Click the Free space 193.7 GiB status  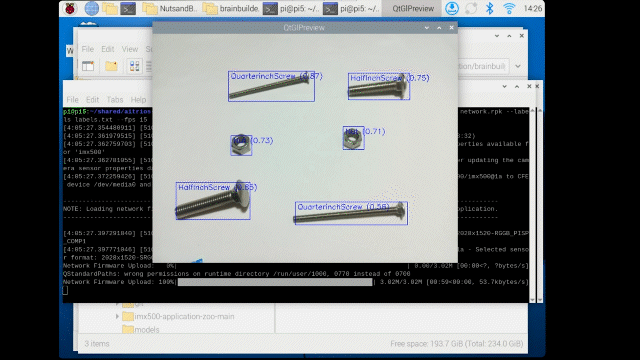[456, 344]
